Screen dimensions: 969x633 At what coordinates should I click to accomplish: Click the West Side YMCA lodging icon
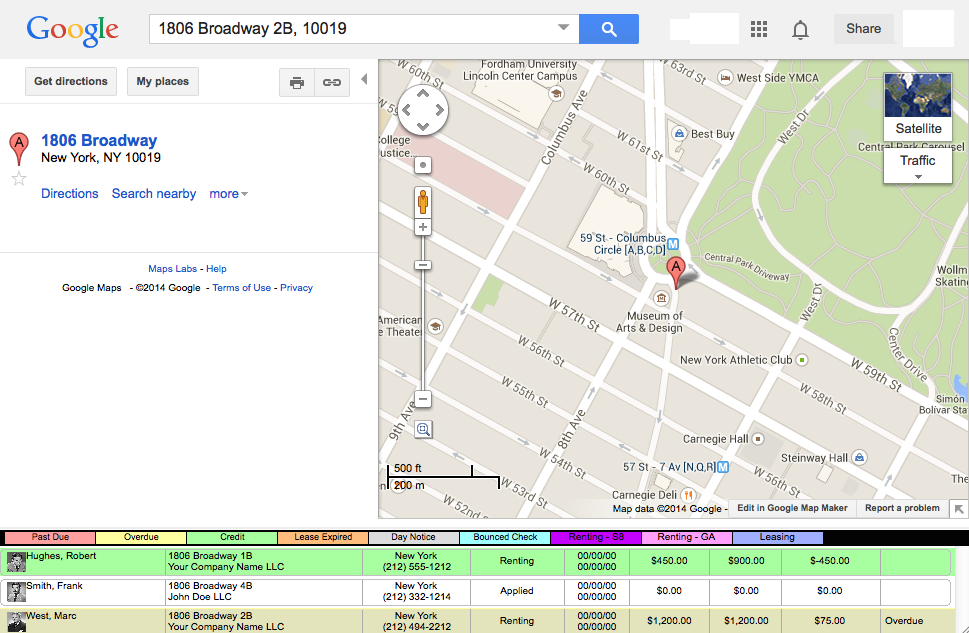click(726, 78)
